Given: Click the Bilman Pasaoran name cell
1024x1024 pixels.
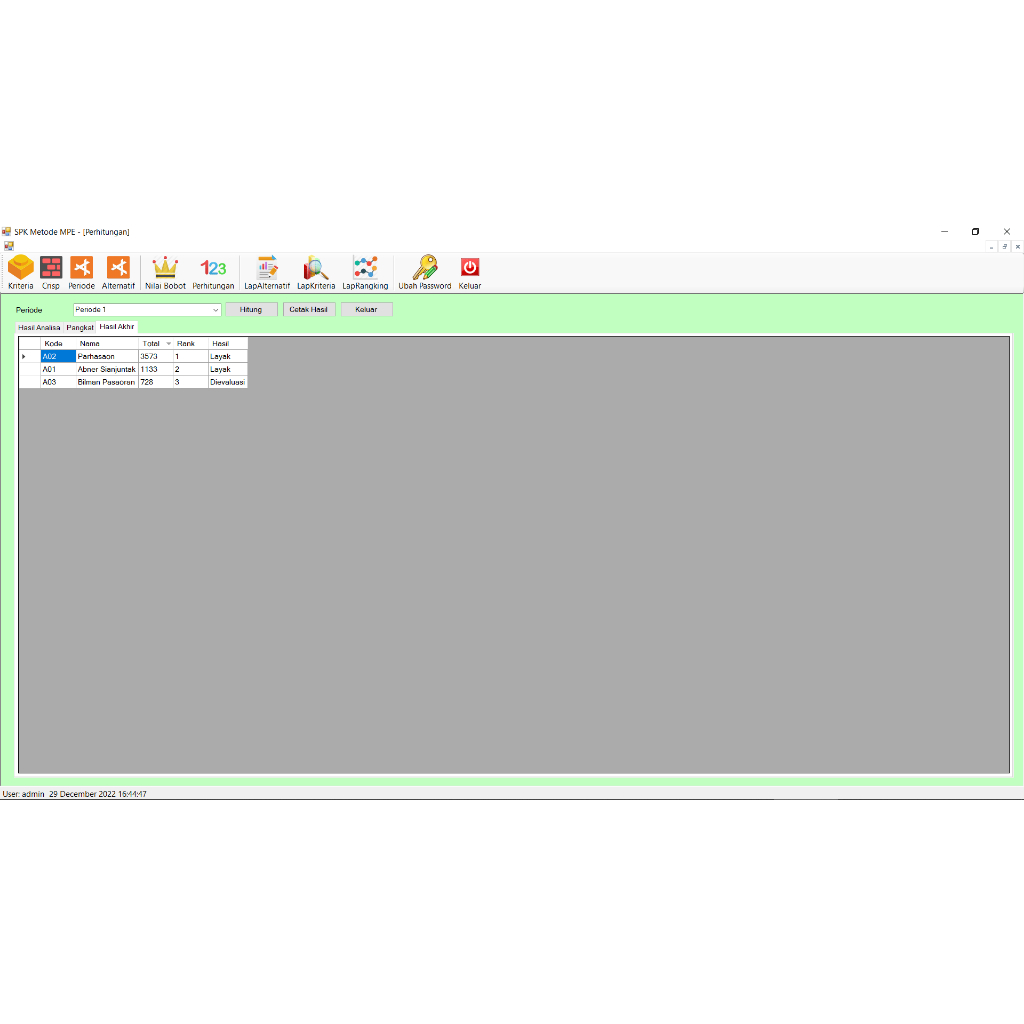Looking at the screenshot, I should point(106,382).
